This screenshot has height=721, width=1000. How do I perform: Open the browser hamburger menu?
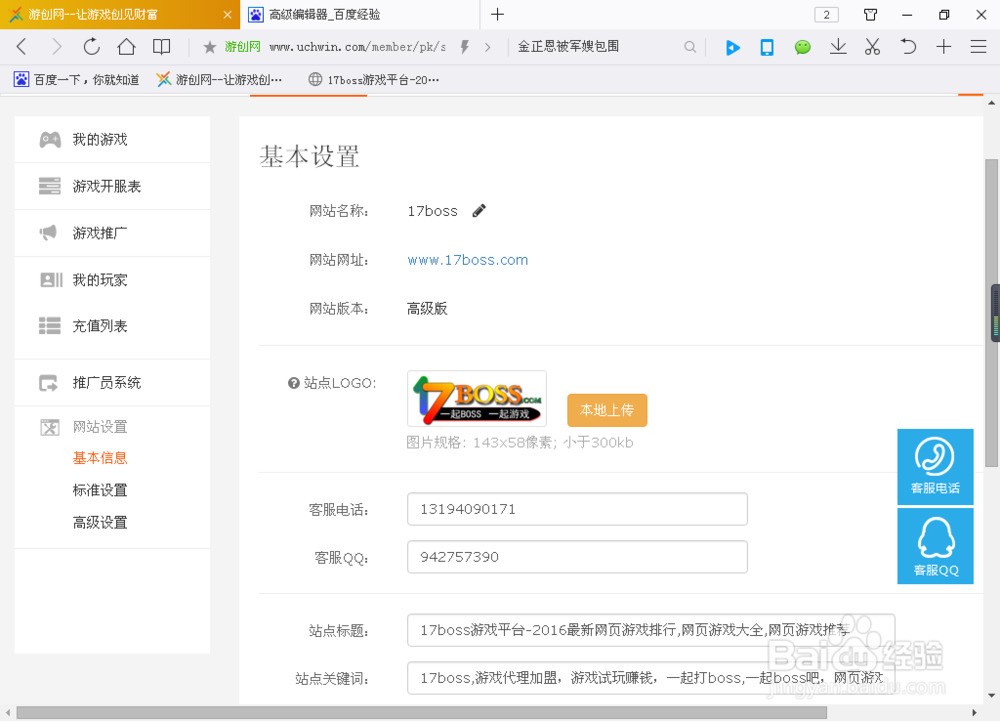[x=978, y=47]
